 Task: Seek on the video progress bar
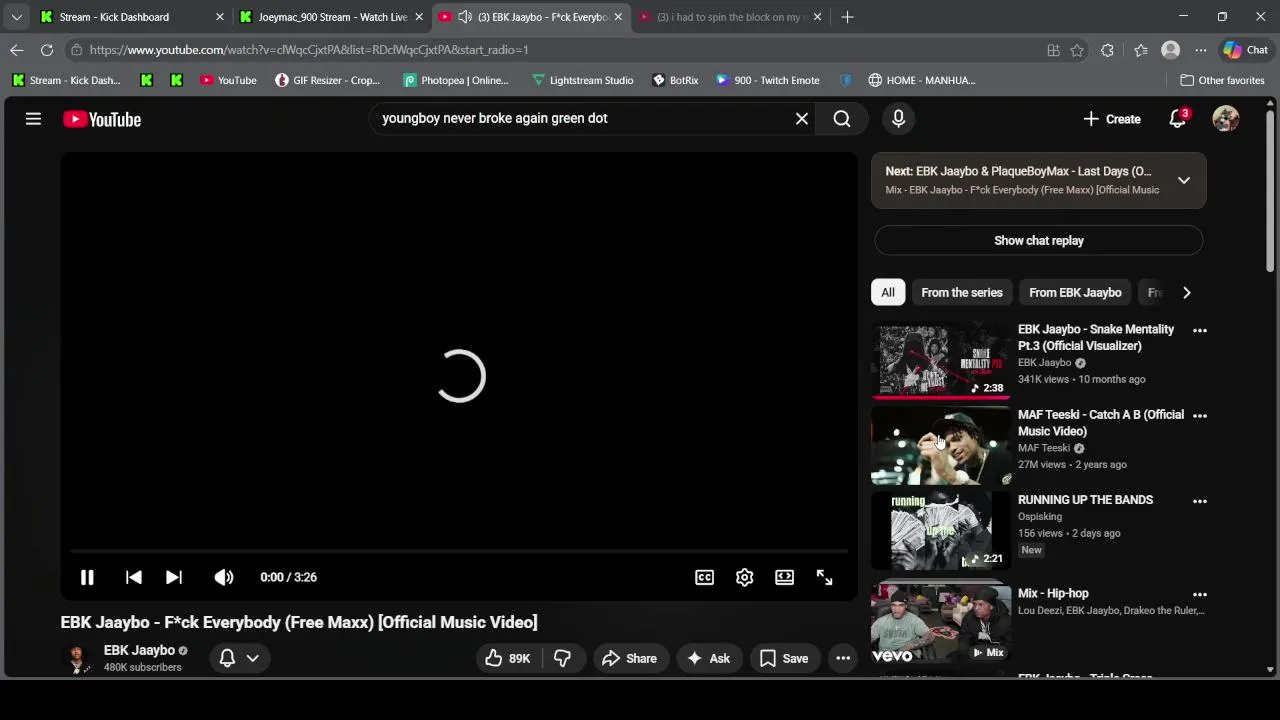[x=459, y=551]
